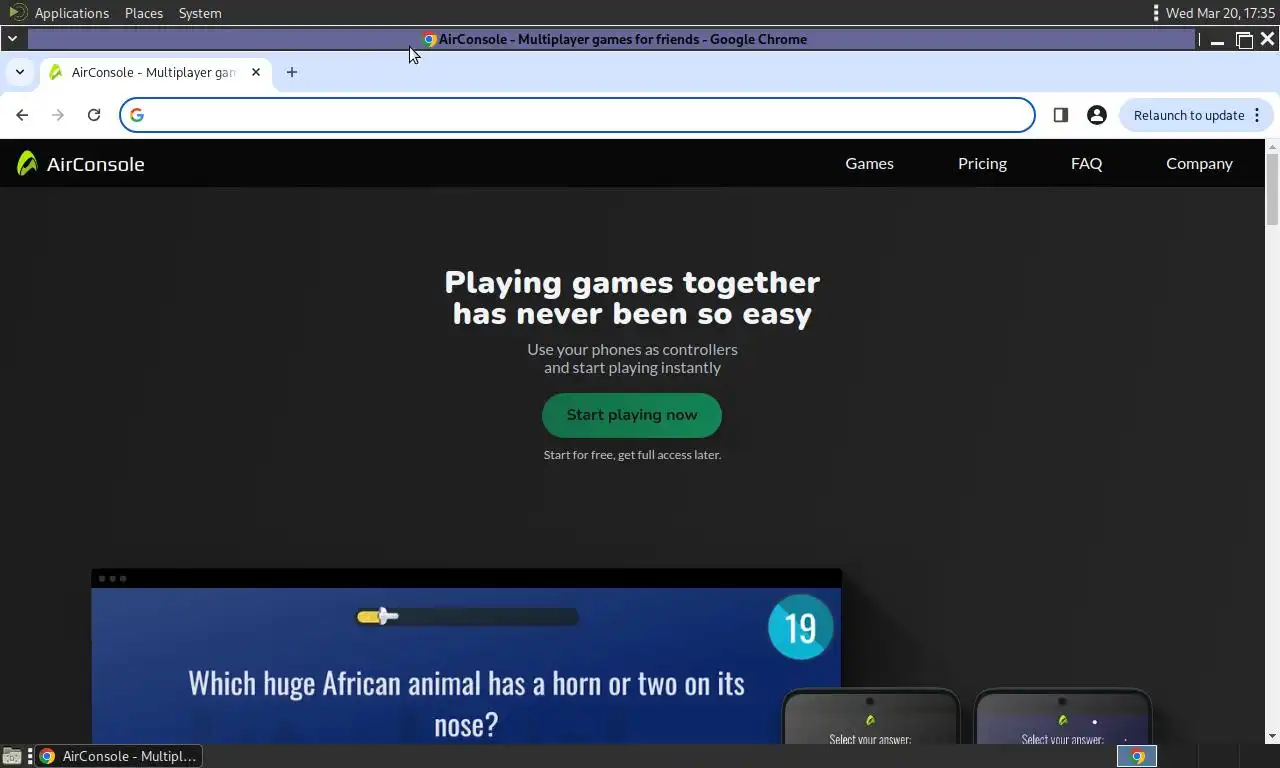Open the Places menu in the top panel
This screenshot has height=768, width=1280.
144,13
